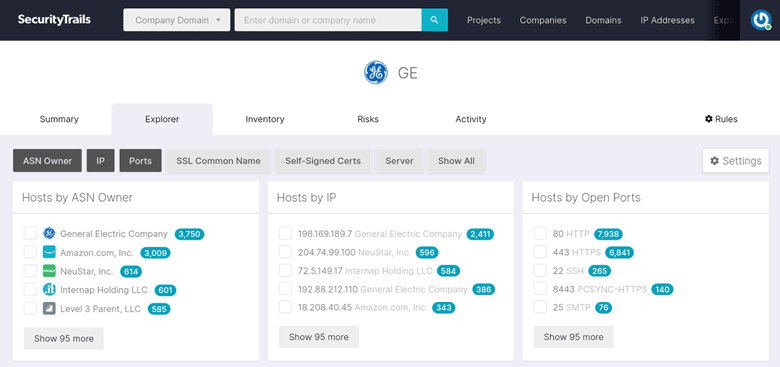
Task: Check the 80 HTTP port checkbox
Action: [540, 234]
